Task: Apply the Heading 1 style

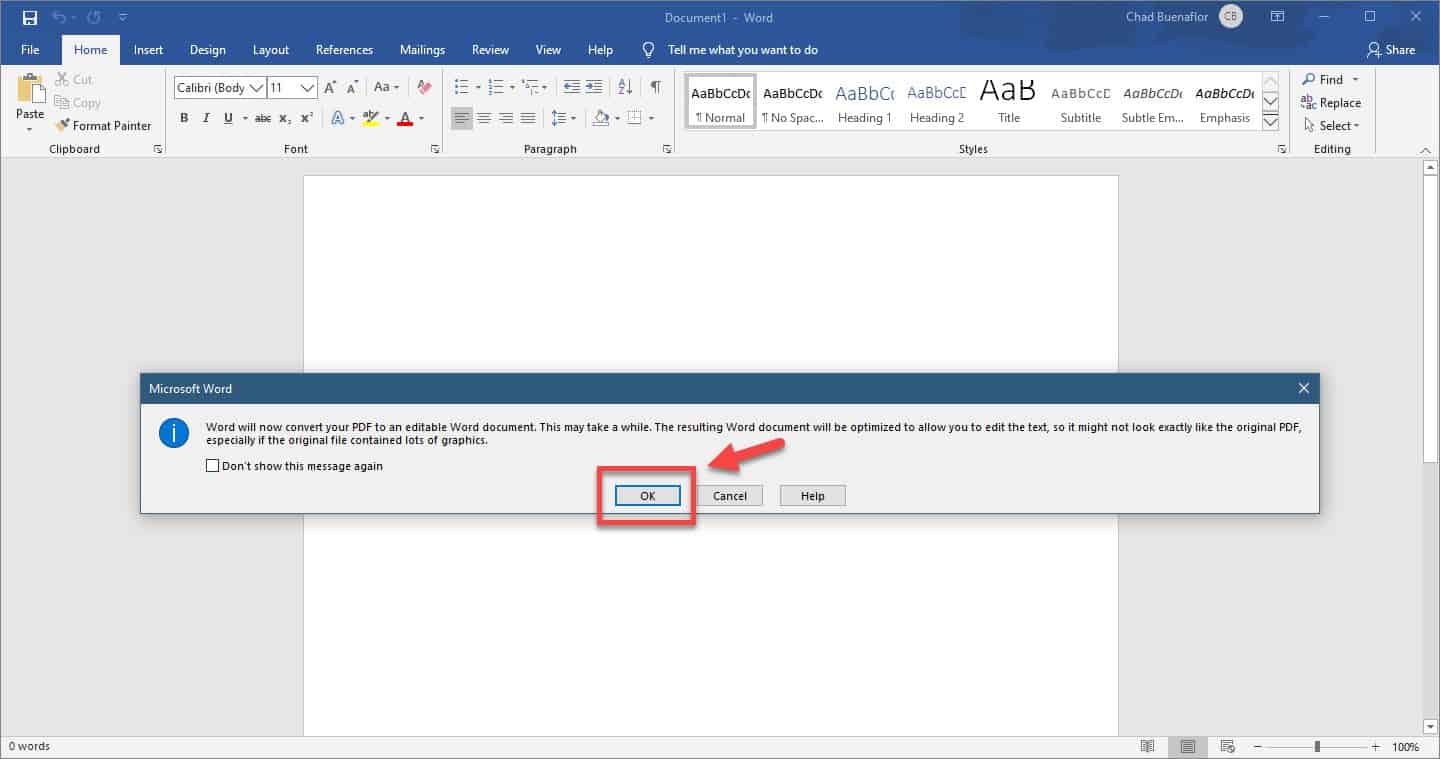Action: click(x=864, y=103)
